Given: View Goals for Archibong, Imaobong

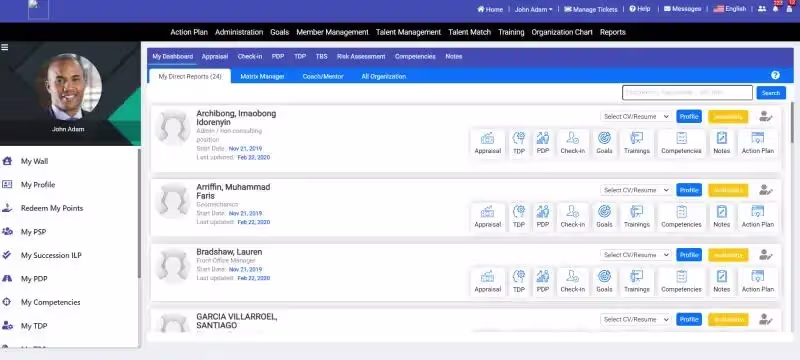Looking at the screenshot, I should tap(604, 143).
